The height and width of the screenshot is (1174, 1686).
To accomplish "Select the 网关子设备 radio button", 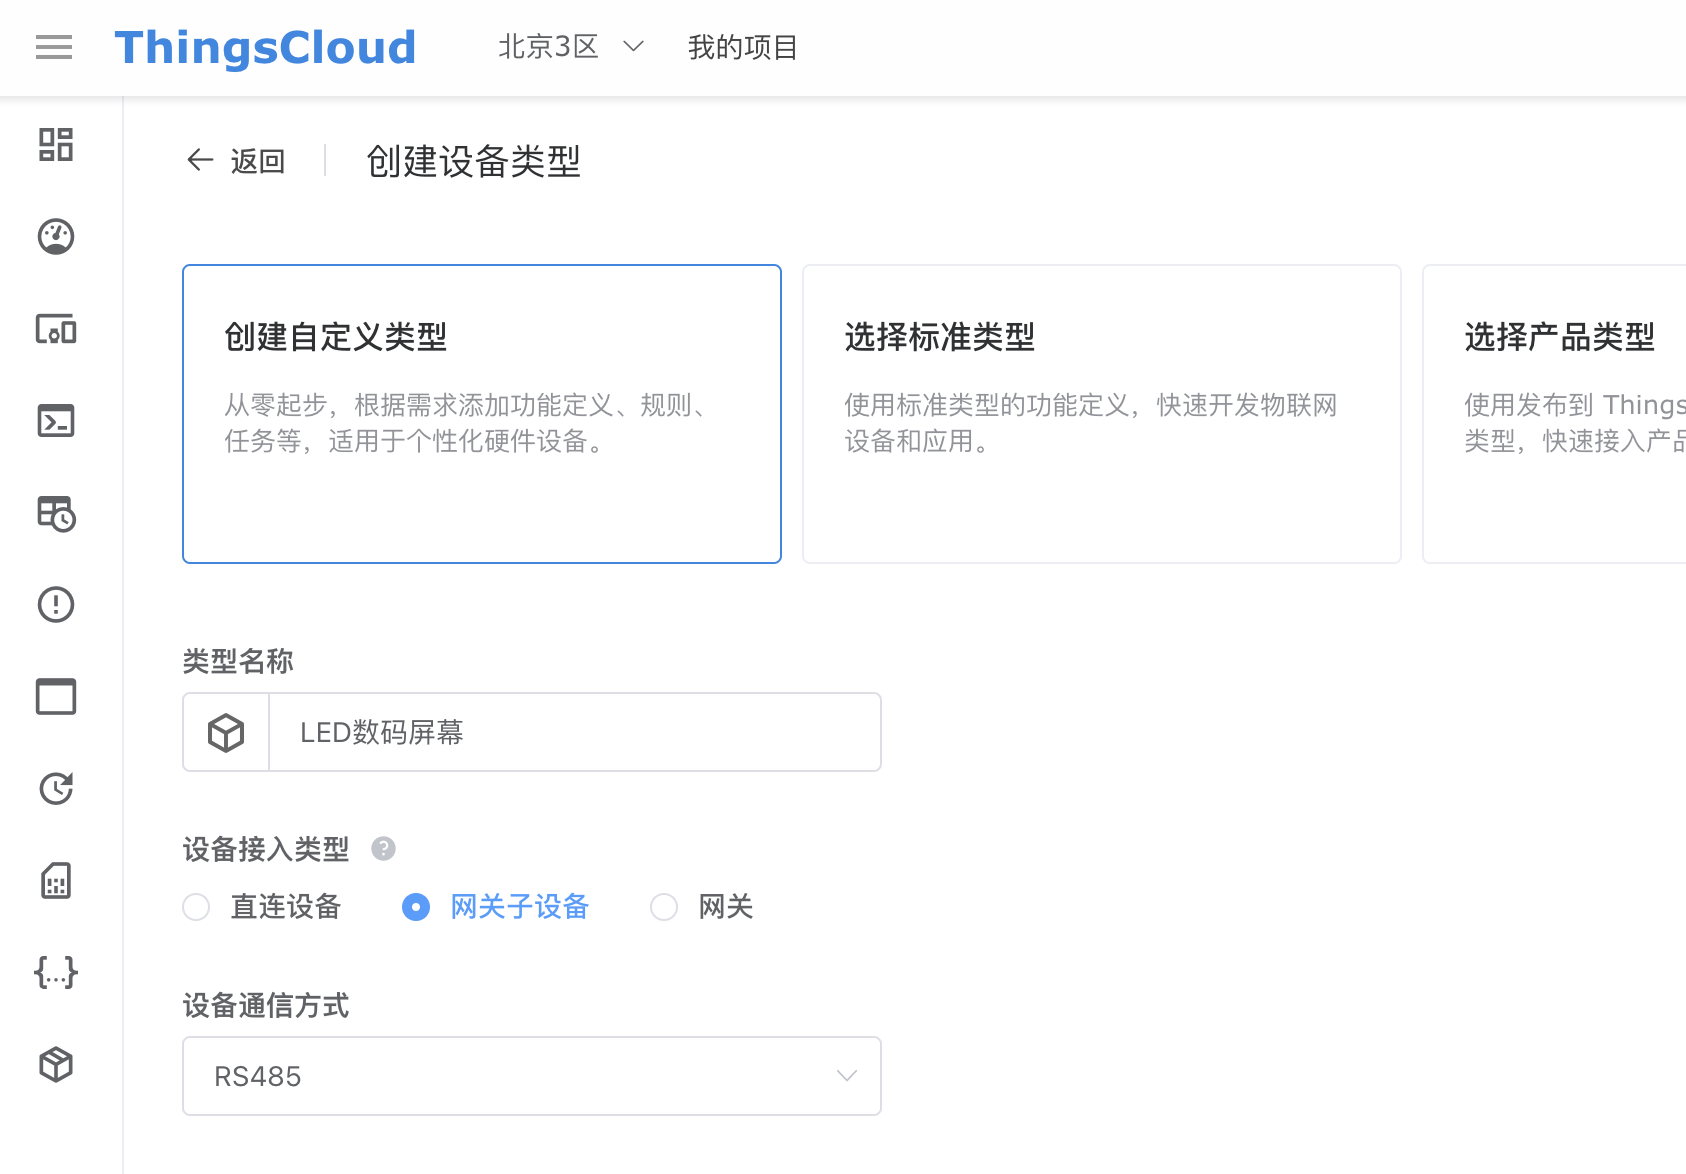I will point(416,907).
